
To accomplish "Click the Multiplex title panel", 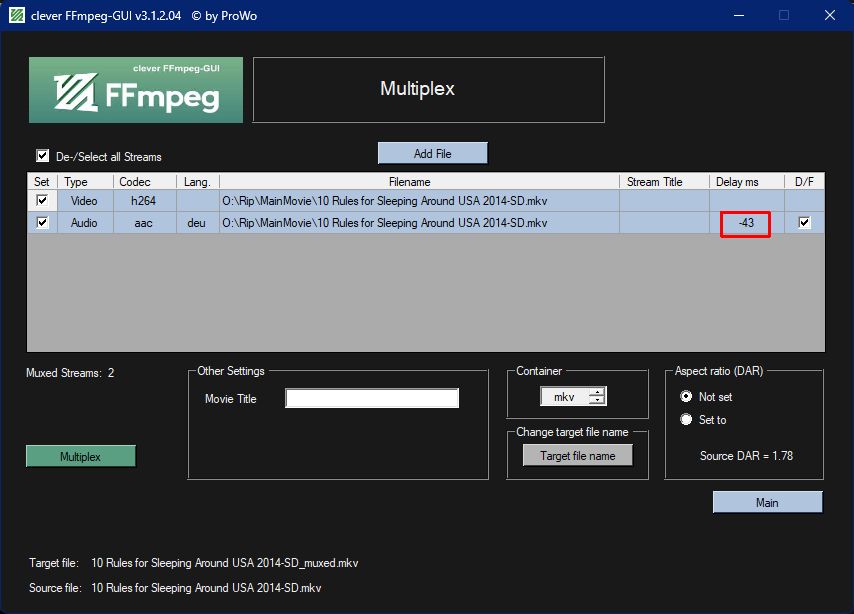I will coord(429,89).
